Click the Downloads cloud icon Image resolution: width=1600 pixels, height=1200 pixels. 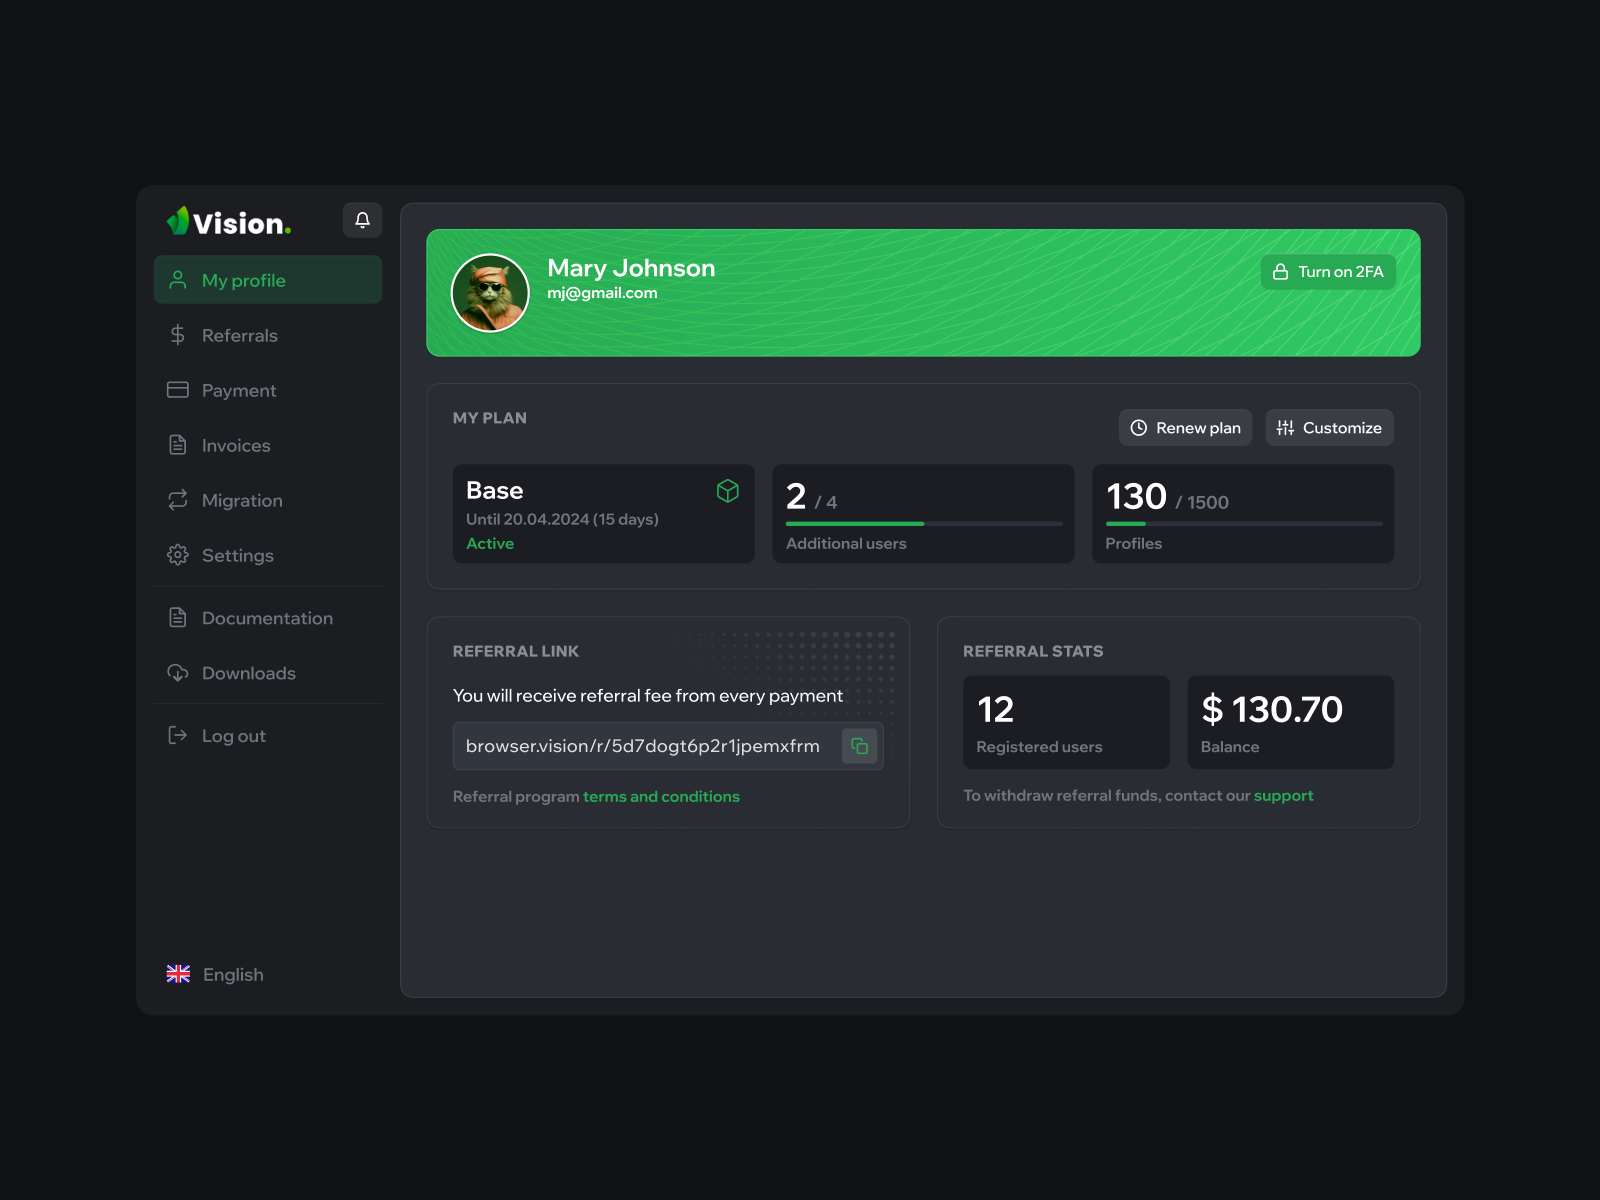[177, 673]
